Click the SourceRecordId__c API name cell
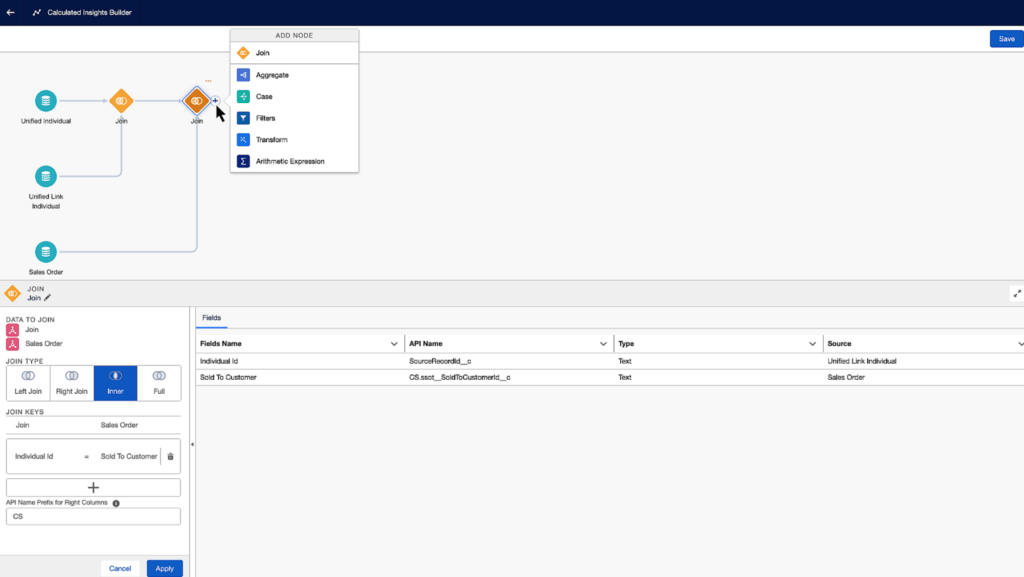The image size is (1024, 577). click(x=509, y=361)
